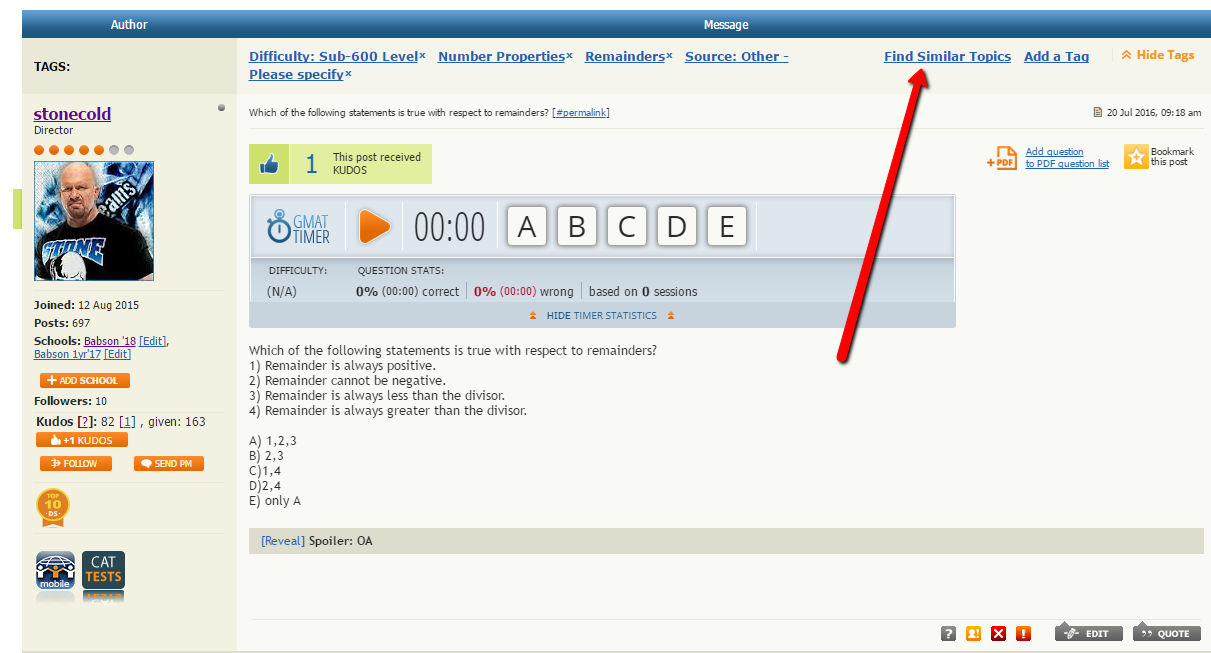Select answer choice C in timer
This screenshot has width=1211, height=653.
(627, 227)
